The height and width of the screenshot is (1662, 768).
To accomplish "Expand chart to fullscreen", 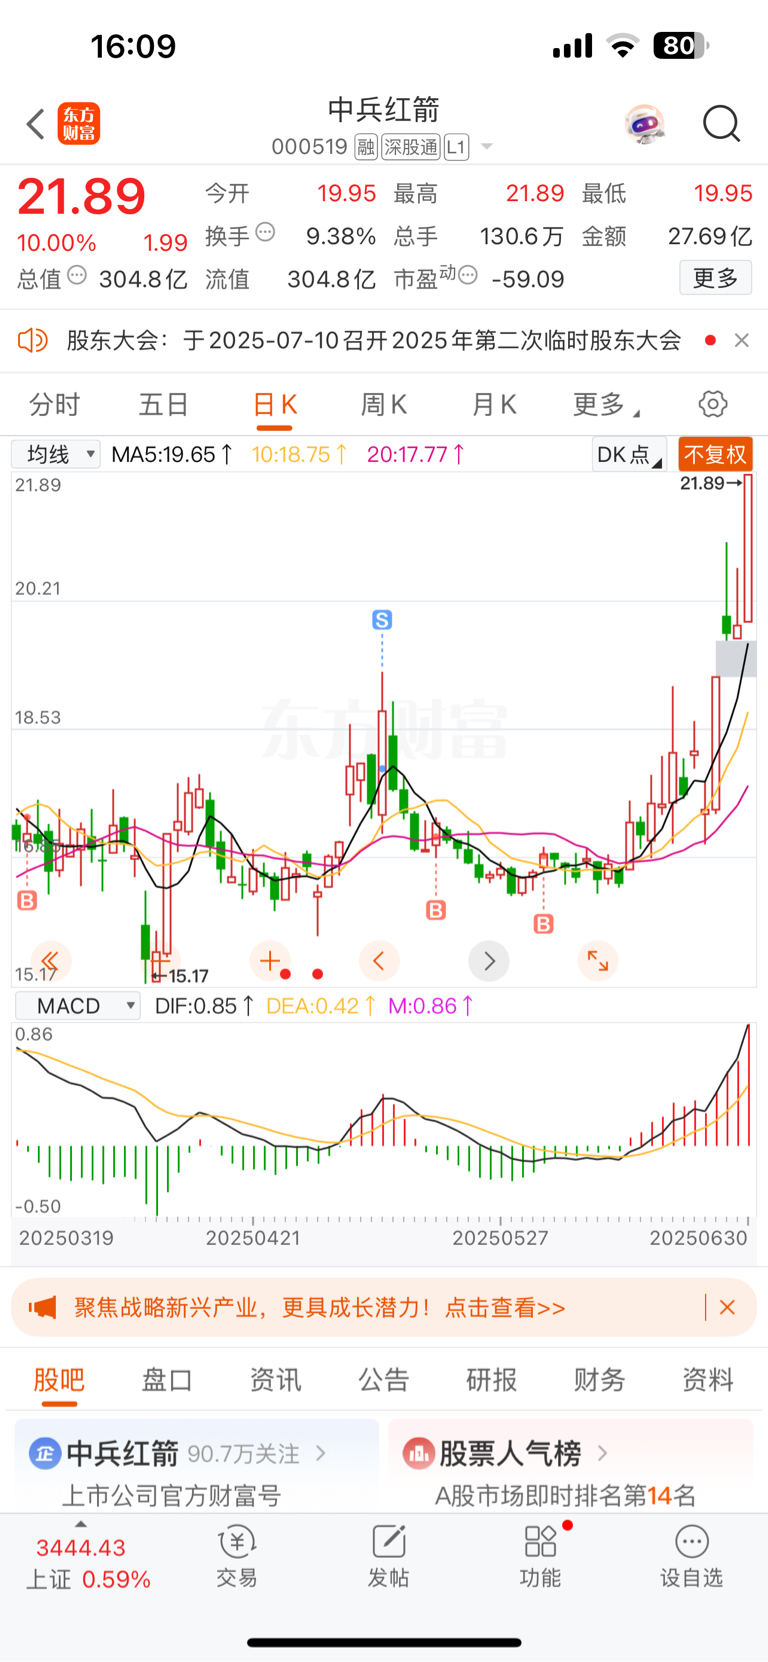I will (598, 962).
